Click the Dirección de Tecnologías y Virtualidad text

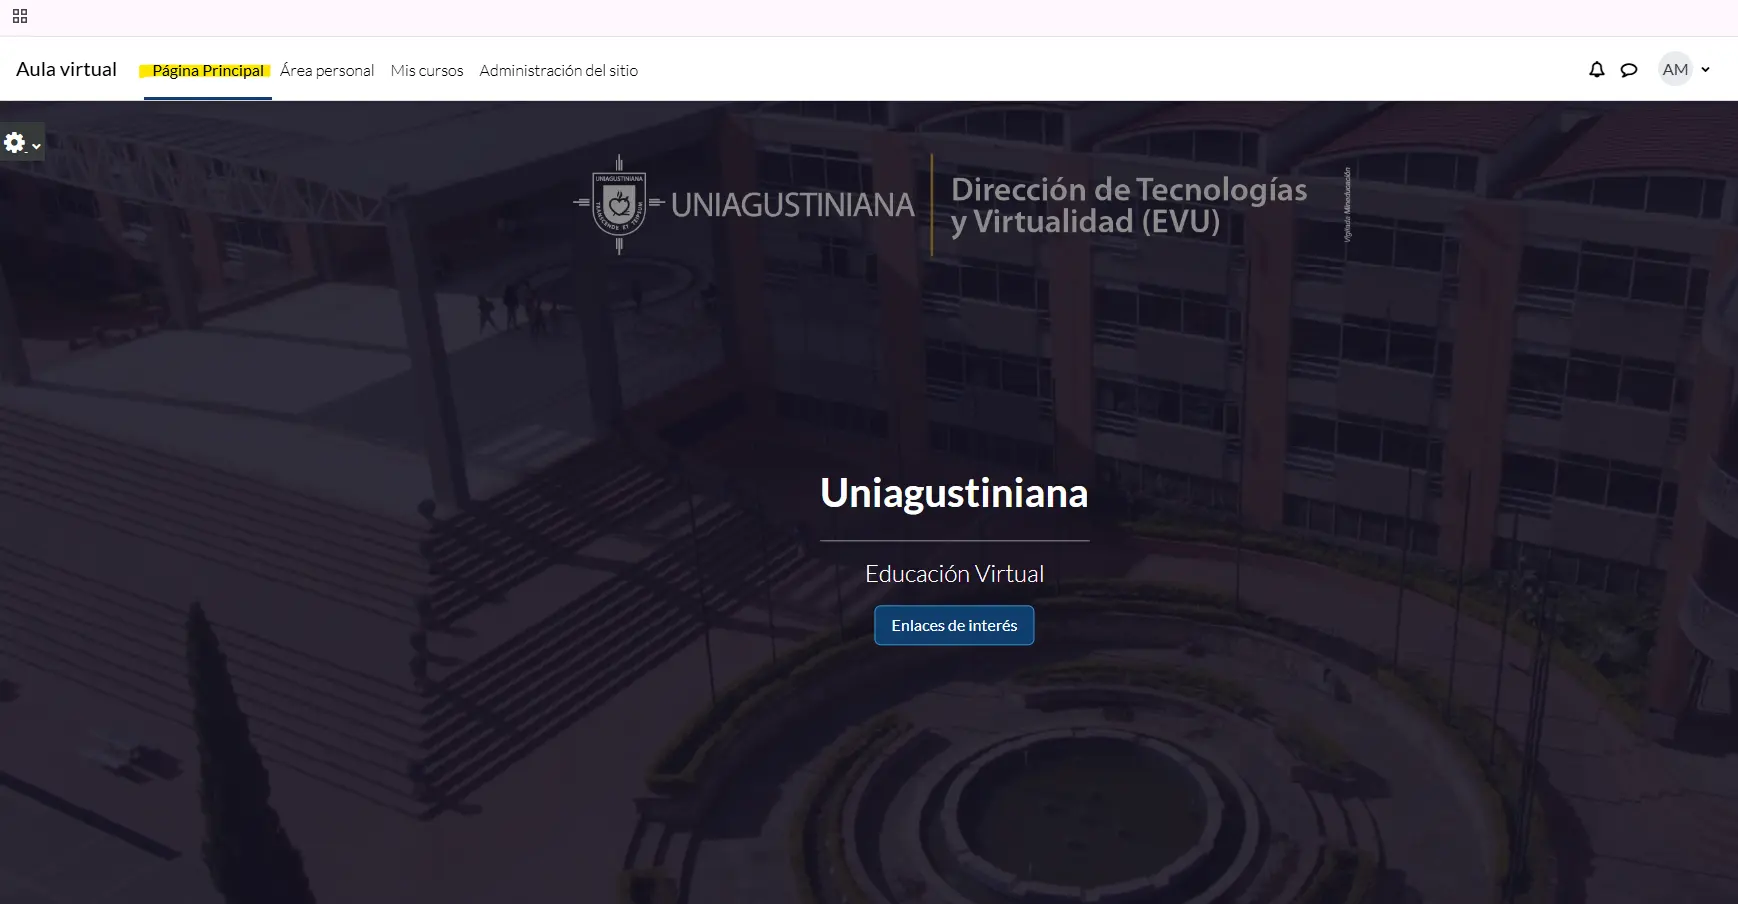tap(1129, 205)
